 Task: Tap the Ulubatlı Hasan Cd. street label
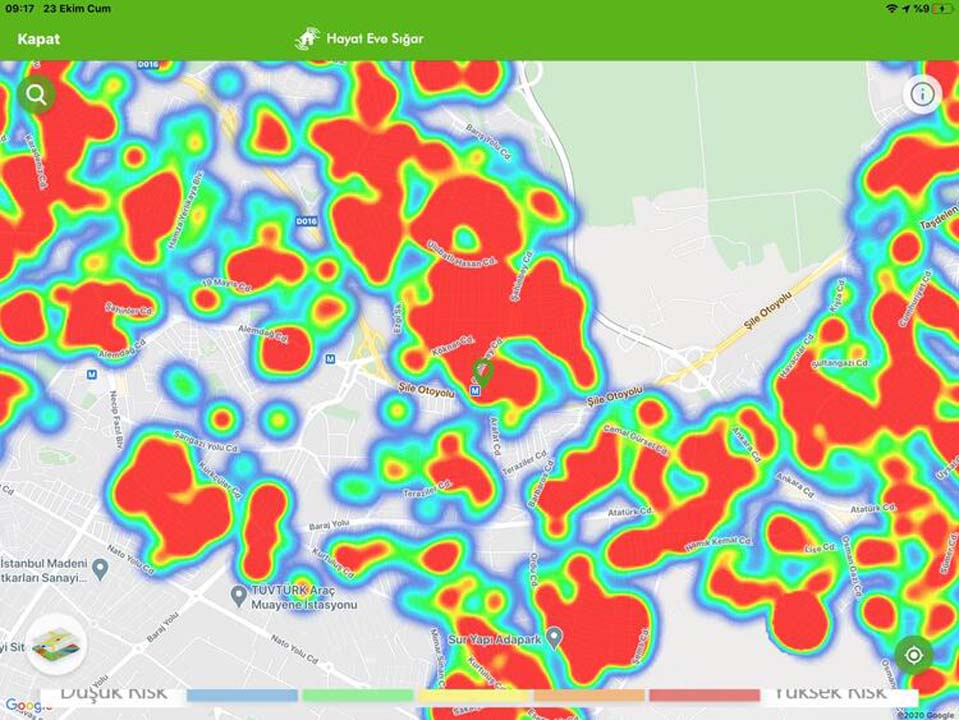[461, 253]
